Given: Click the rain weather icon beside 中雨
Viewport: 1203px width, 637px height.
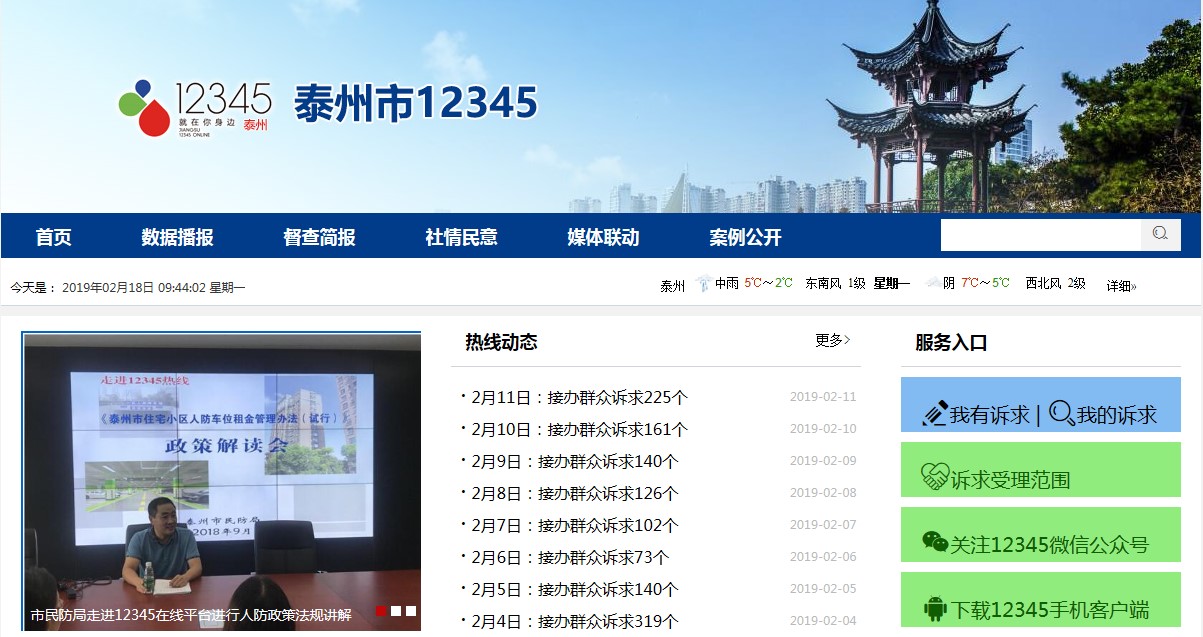Looking at the screenshot, I should [x=703, y=284].
